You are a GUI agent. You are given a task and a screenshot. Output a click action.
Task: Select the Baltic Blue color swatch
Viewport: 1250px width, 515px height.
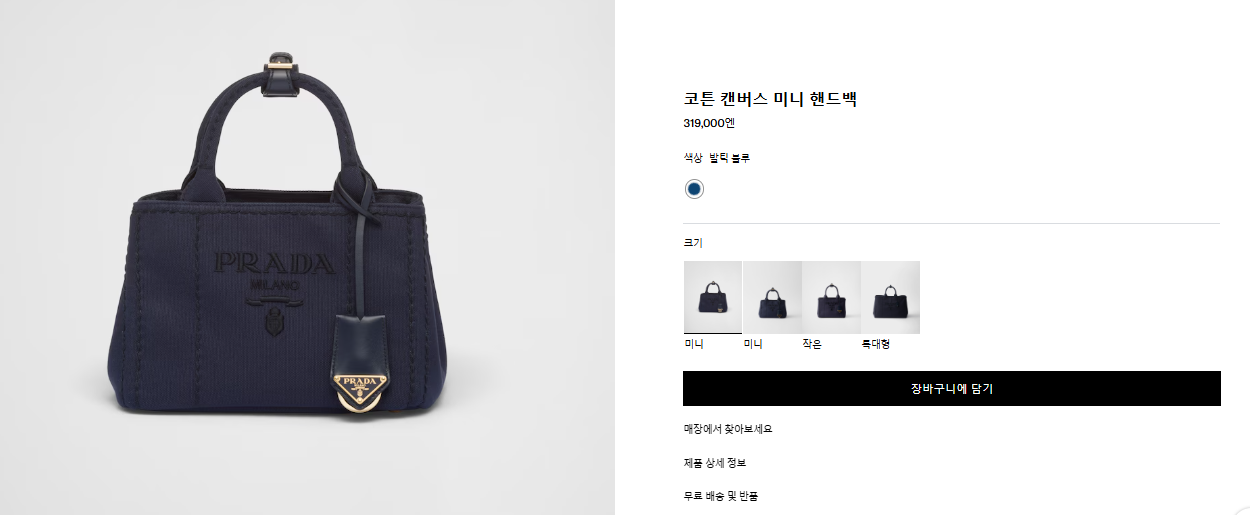pos(694,189)
